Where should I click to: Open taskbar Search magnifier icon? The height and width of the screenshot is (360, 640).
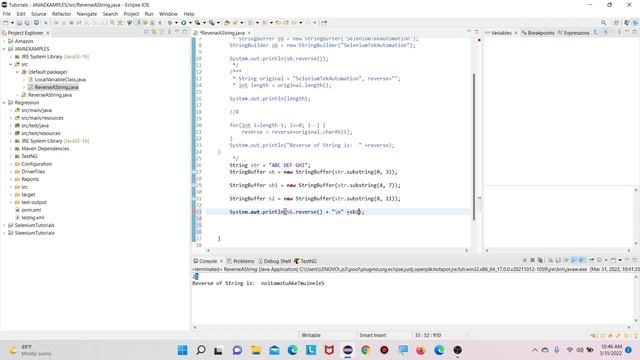coord(201,350)
